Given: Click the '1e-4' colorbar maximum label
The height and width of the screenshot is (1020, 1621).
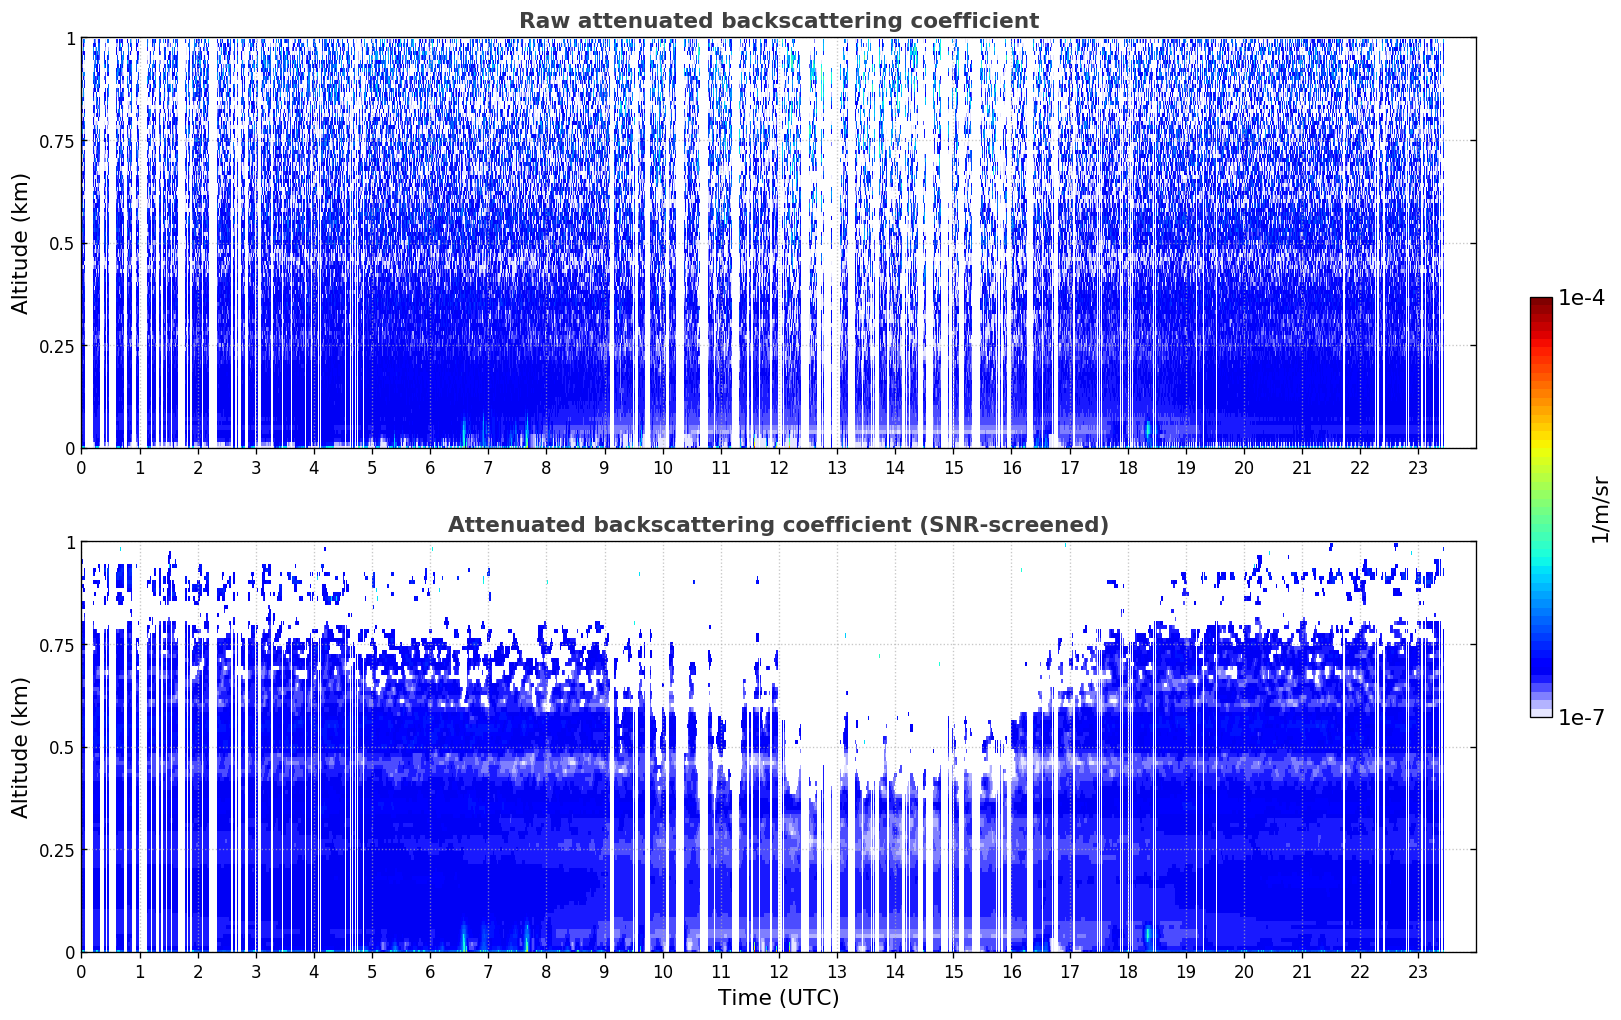Looking at the screenshot, I should pos(1580,298).
